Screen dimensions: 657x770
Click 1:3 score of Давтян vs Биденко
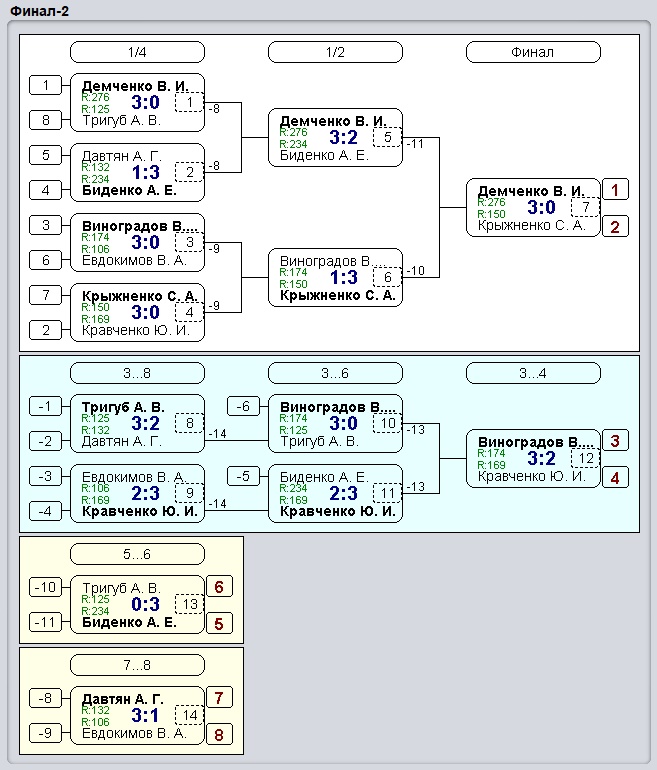click(145, 172)
